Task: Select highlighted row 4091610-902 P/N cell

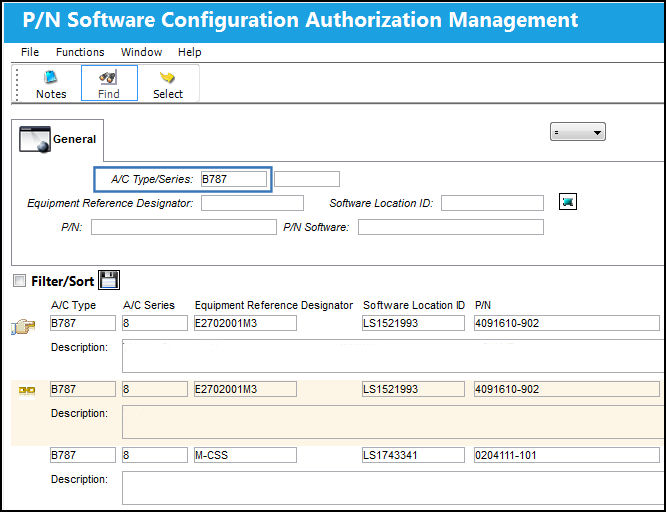Action: 567,389
